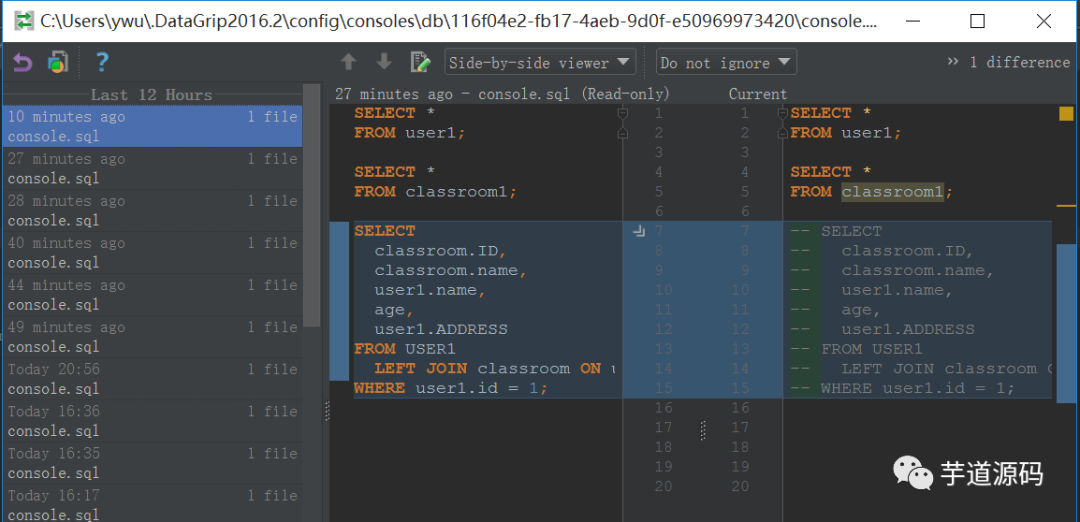
Task: Select the '49 minutes ago' console.sql revision
Action: [x=152, y=337]
